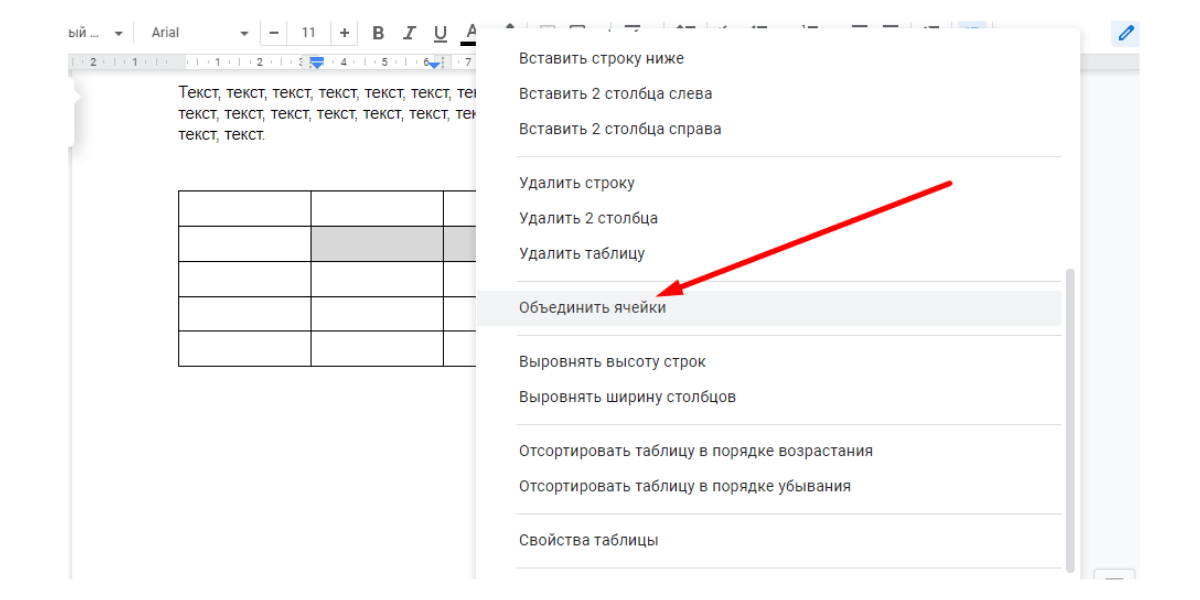Image resolution: width=1200 pixels, height=600 pixels.
Task: Decrease font size with minus button
Action: click(274, 33)
